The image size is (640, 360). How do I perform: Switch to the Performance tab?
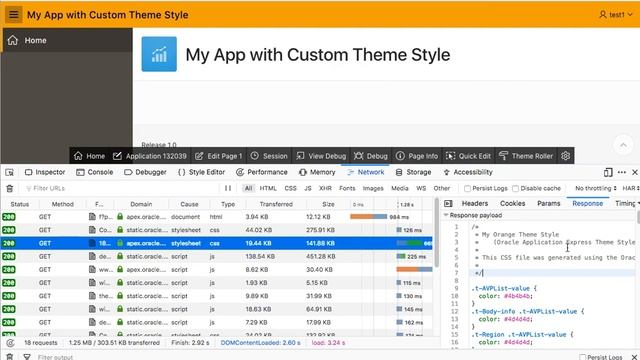pyautogui.click(x=262, y=172)
